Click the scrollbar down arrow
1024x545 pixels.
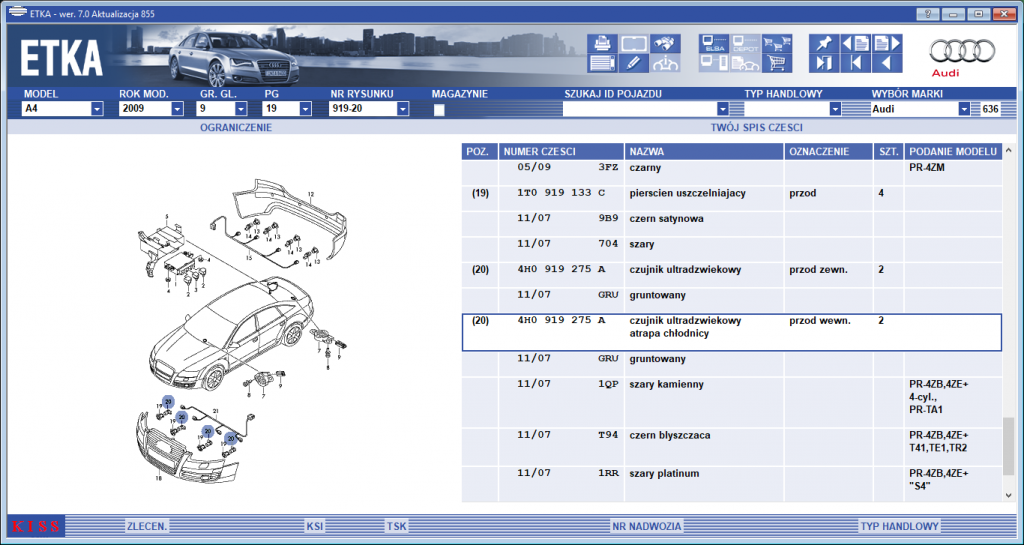[1010, 495]
